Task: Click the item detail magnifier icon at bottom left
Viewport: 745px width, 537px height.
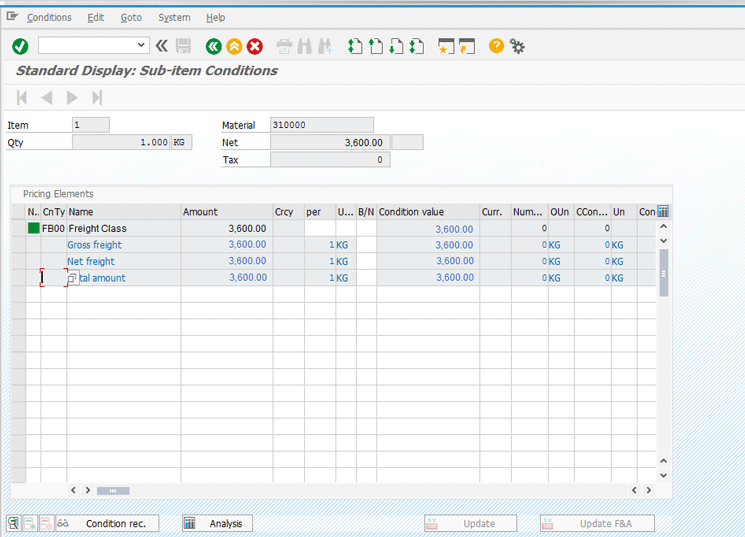Action: (x=14, y=523)
